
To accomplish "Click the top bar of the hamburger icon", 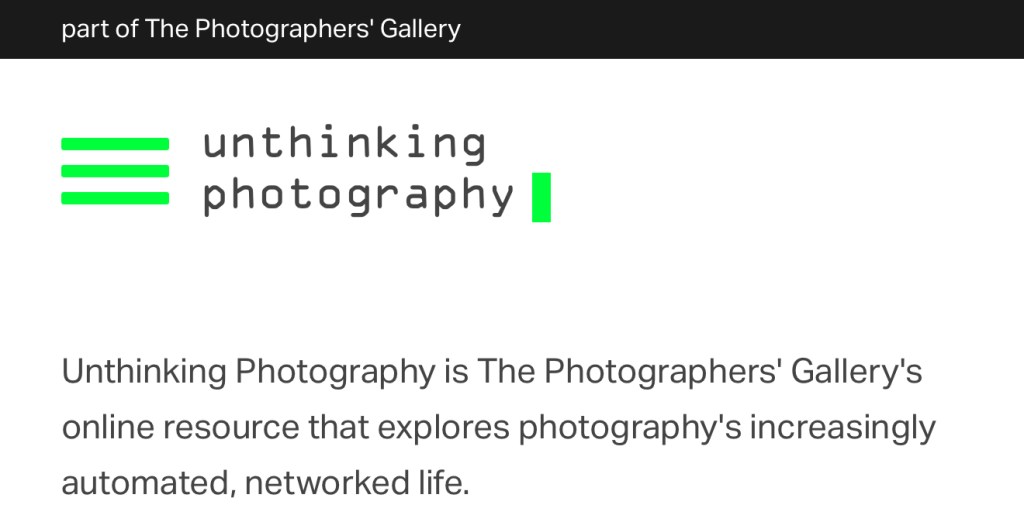I will (115, 145).
